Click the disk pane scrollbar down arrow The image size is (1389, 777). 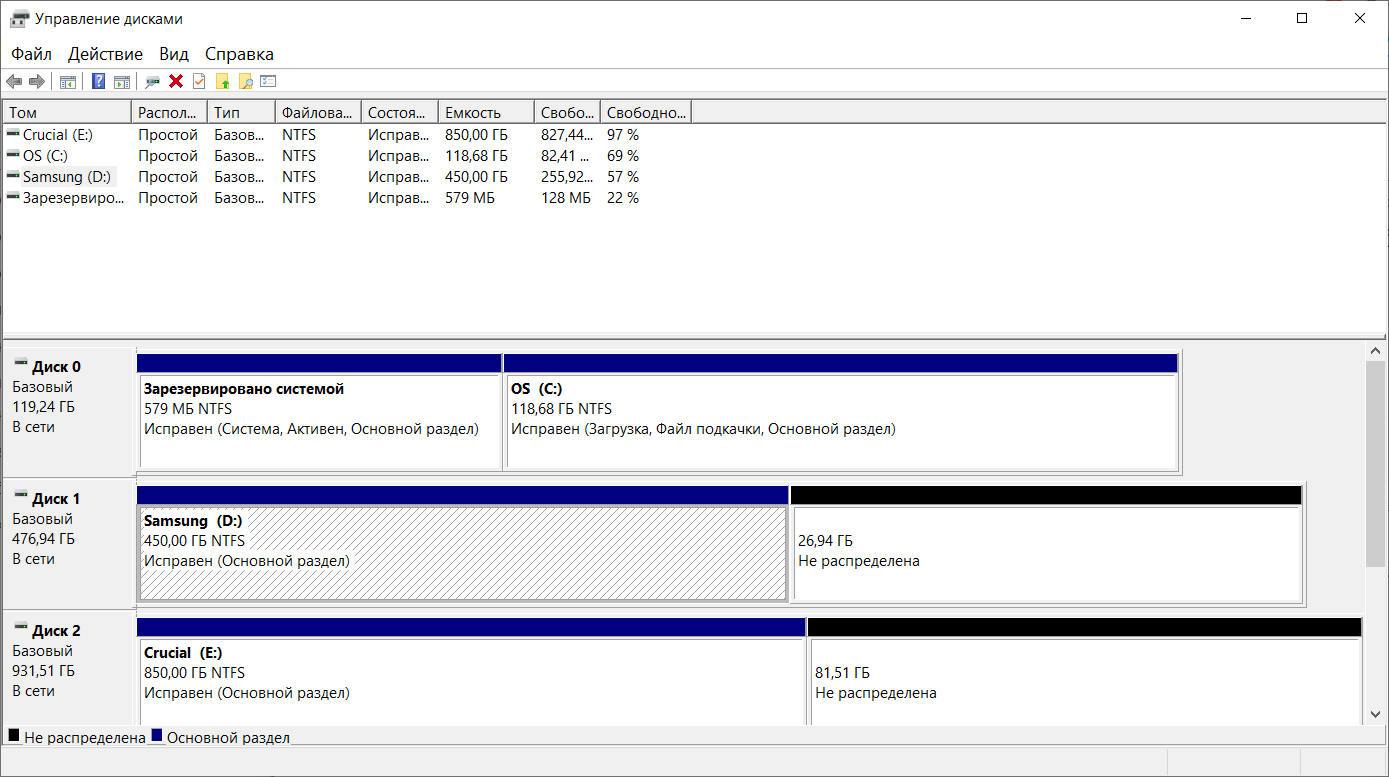[x=1375, y=715]
